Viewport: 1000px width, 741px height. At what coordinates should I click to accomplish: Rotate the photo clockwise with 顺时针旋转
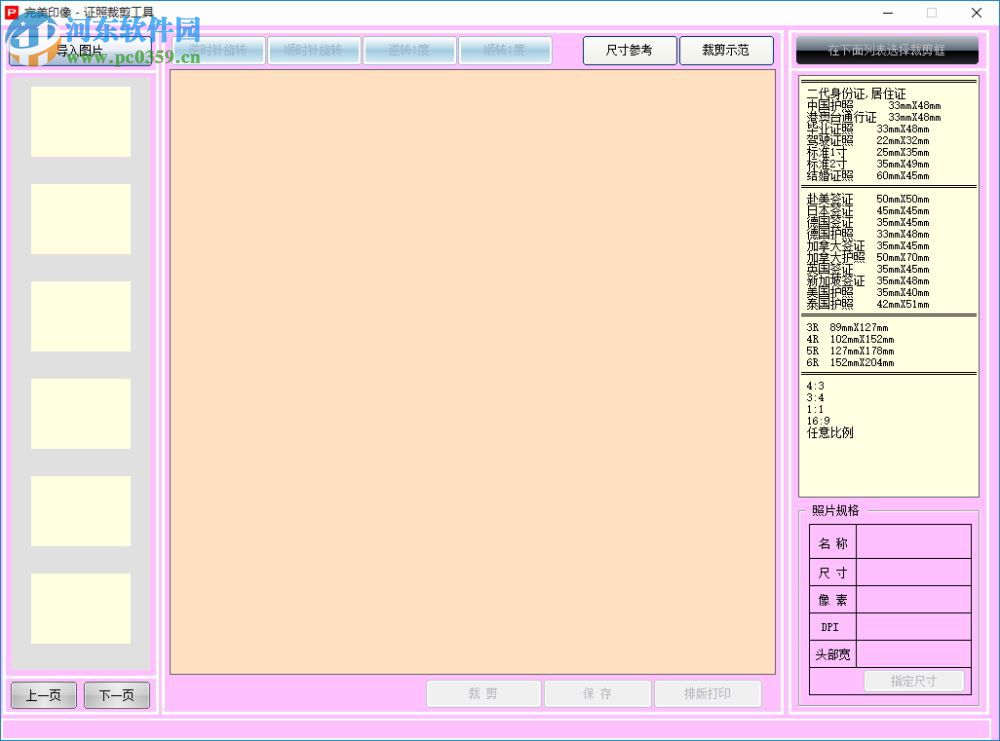tap(314, 50)
